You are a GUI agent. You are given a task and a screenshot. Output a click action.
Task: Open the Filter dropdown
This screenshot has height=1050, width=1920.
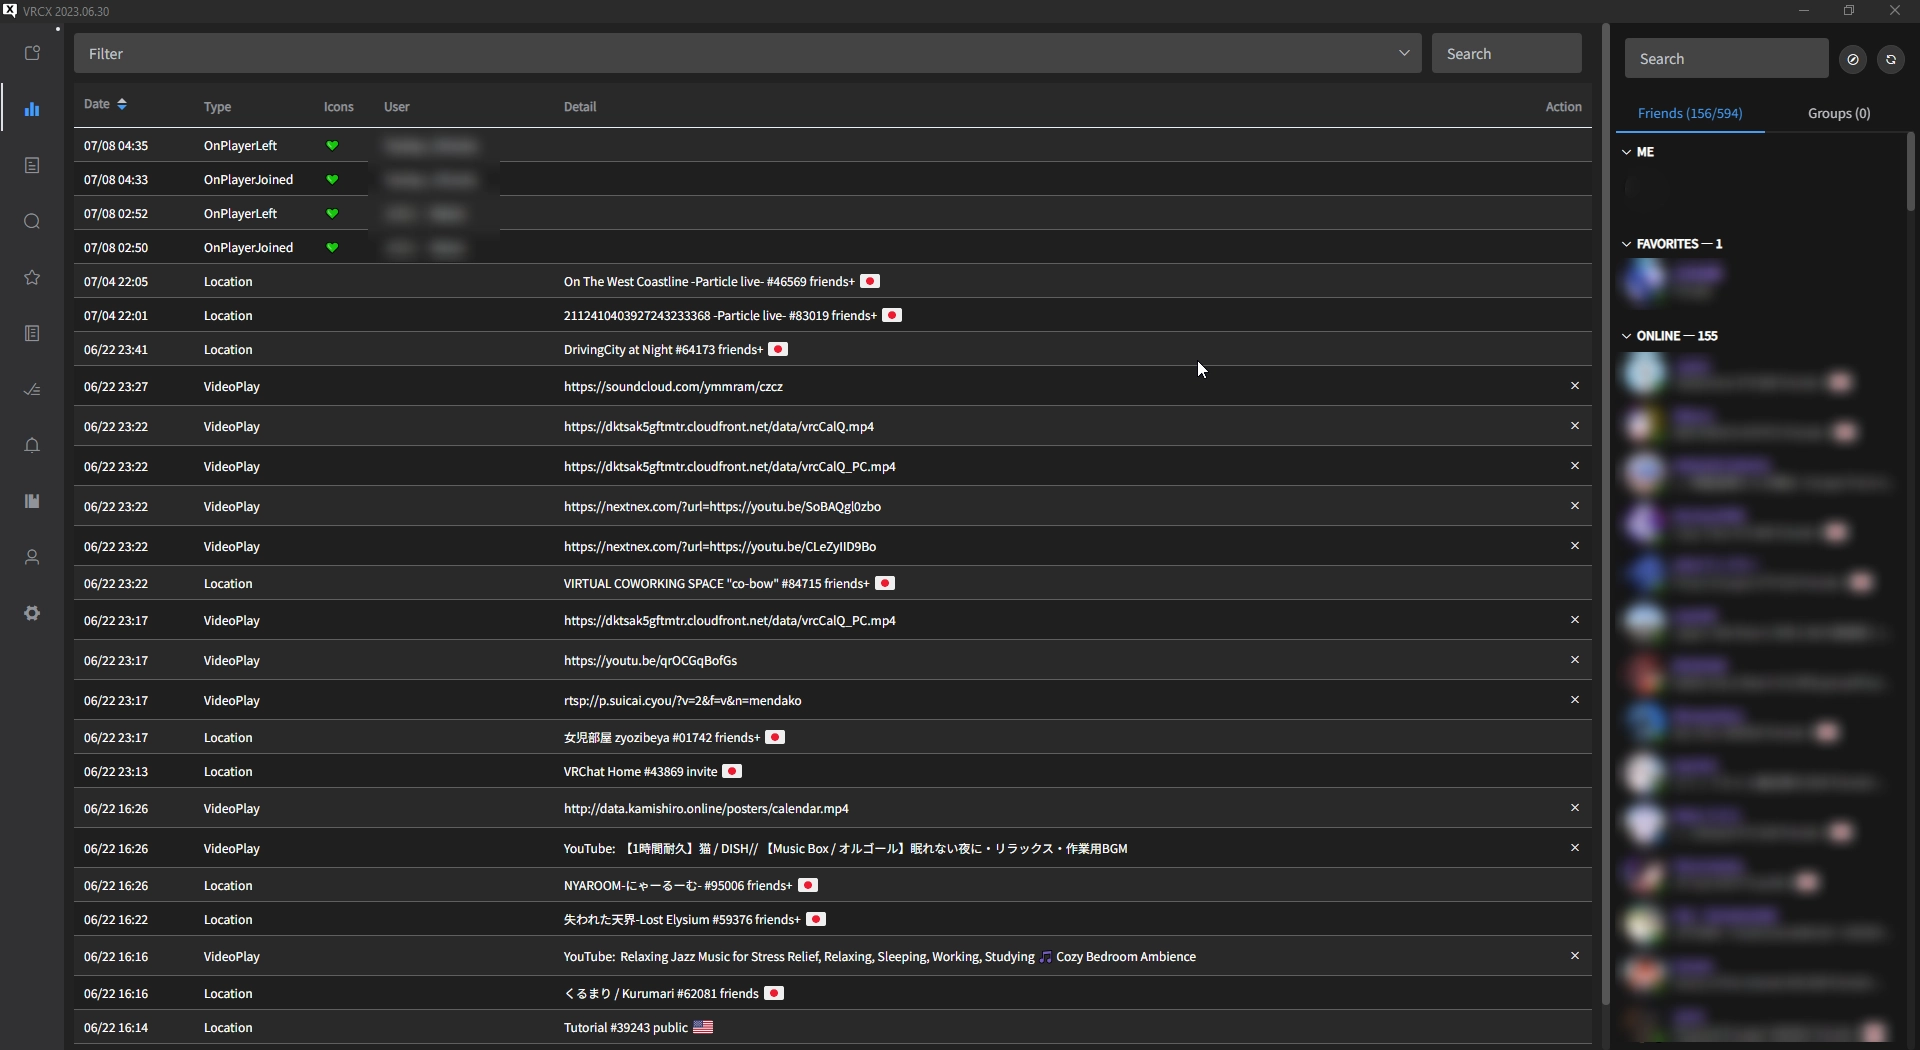[x=747, y=53]
